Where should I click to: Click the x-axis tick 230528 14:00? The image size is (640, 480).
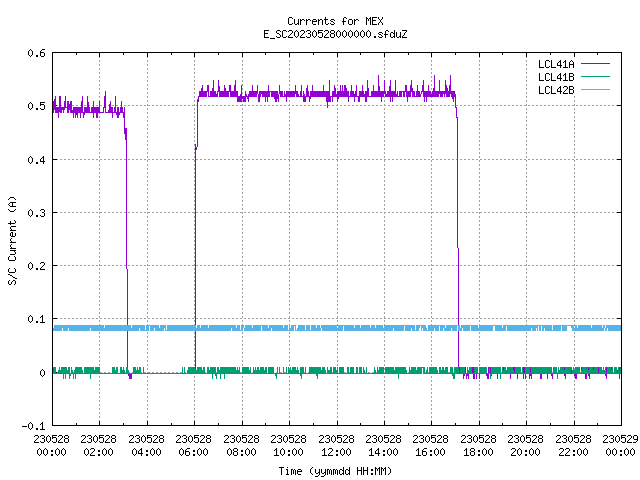pos(383,445)
